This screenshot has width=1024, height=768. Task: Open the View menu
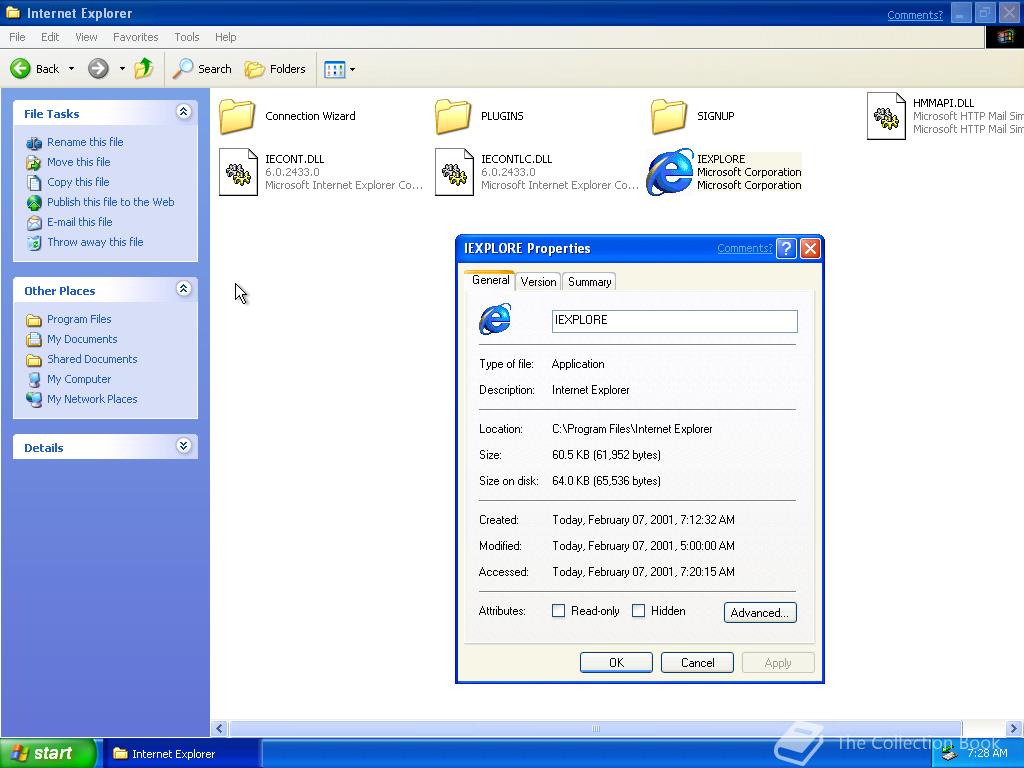(x=86, y=37)
